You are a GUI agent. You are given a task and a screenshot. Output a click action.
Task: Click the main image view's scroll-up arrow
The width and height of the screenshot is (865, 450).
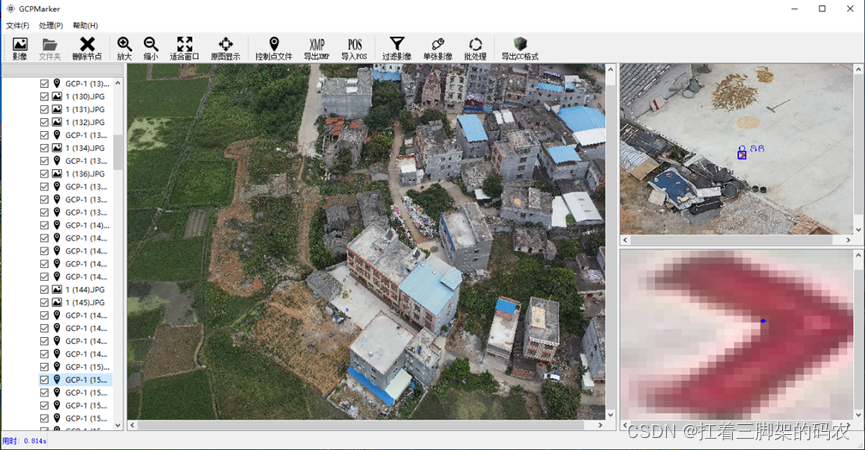click(611, 69)
